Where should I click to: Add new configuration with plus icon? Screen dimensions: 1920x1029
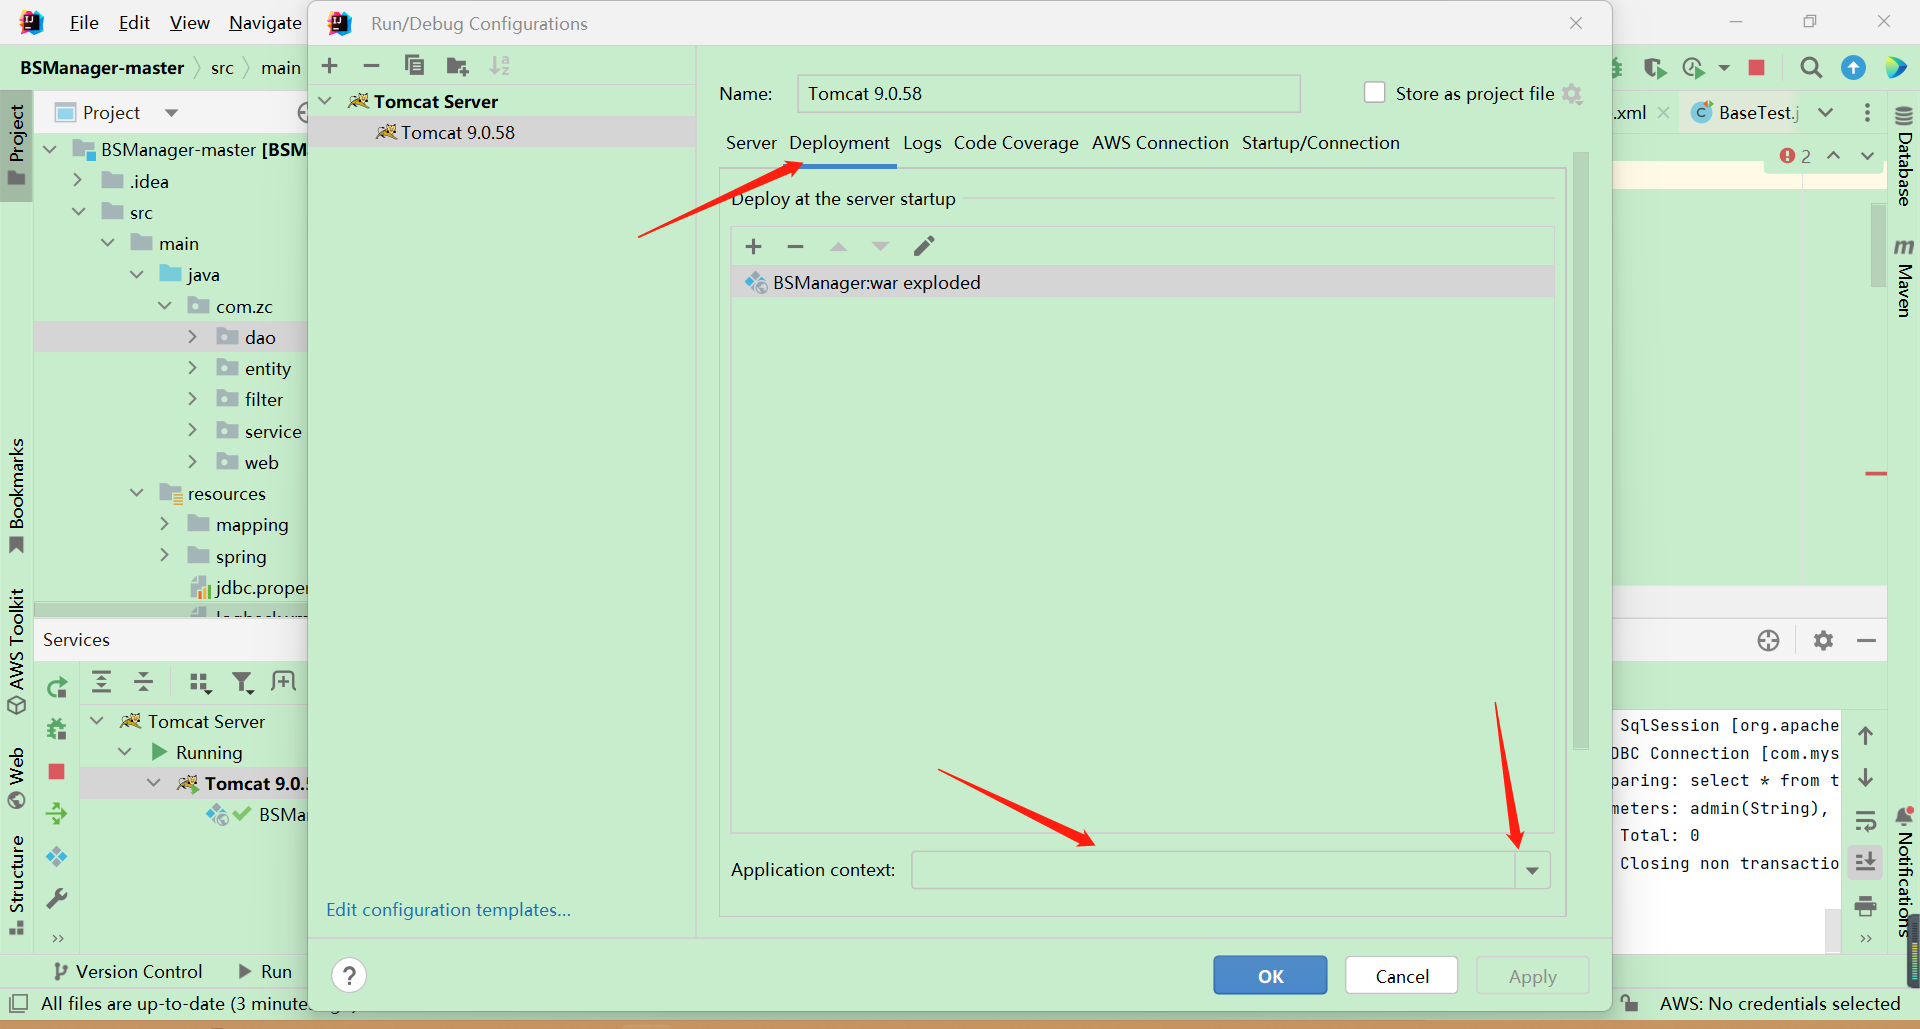point(330,66)
